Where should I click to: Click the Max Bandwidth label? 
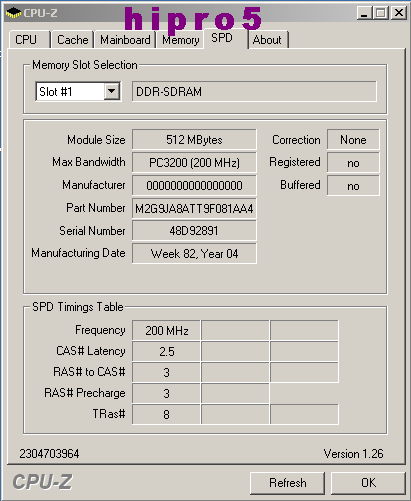[x=89, y=162]
